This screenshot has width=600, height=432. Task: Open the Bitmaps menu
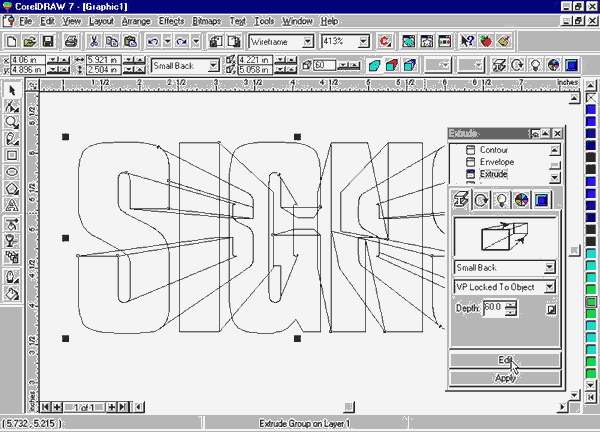point(207,21)
